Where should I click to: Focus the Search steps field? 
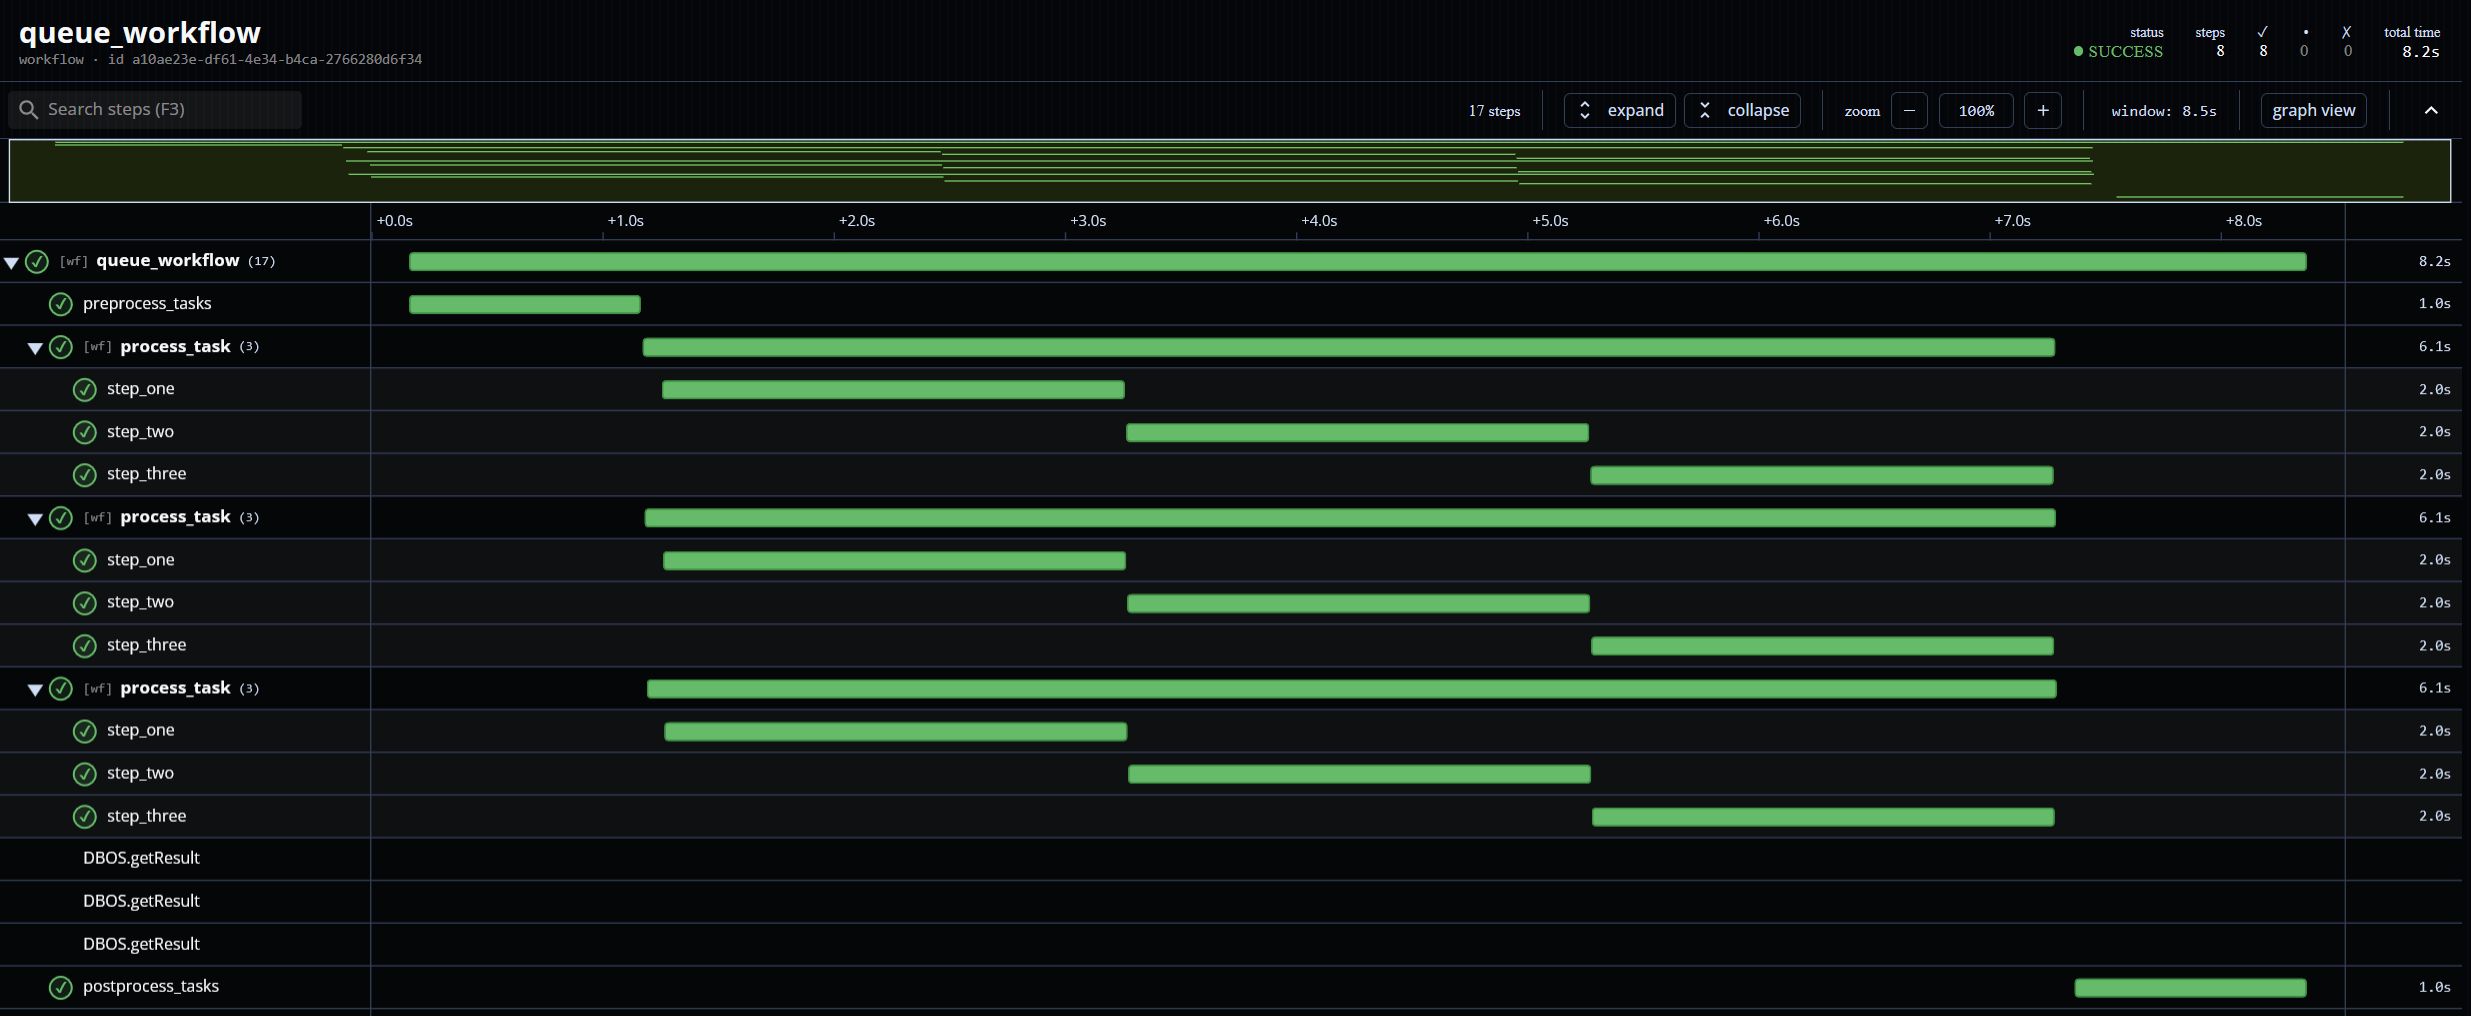coord(155,110)
